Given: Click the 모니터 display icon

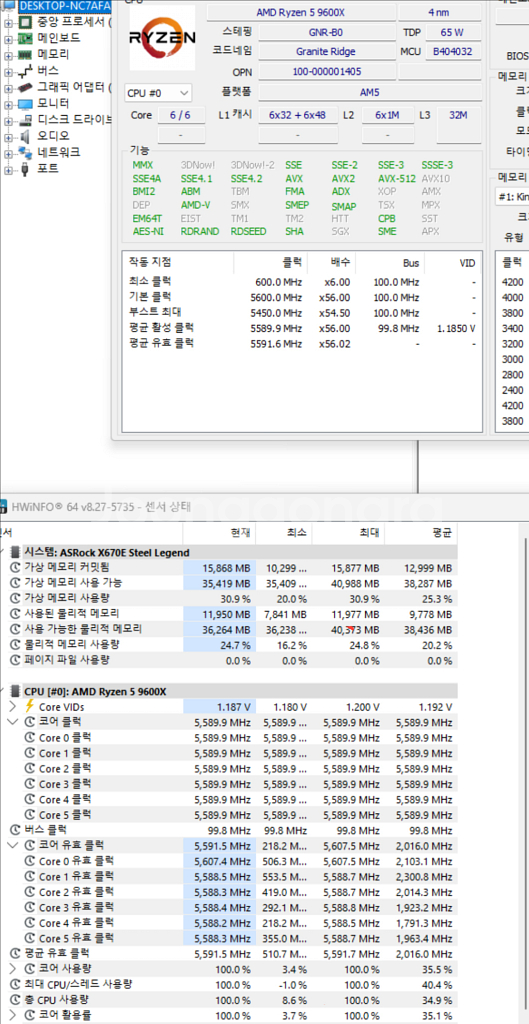Looking at the screenshot, I should (25, 104).
